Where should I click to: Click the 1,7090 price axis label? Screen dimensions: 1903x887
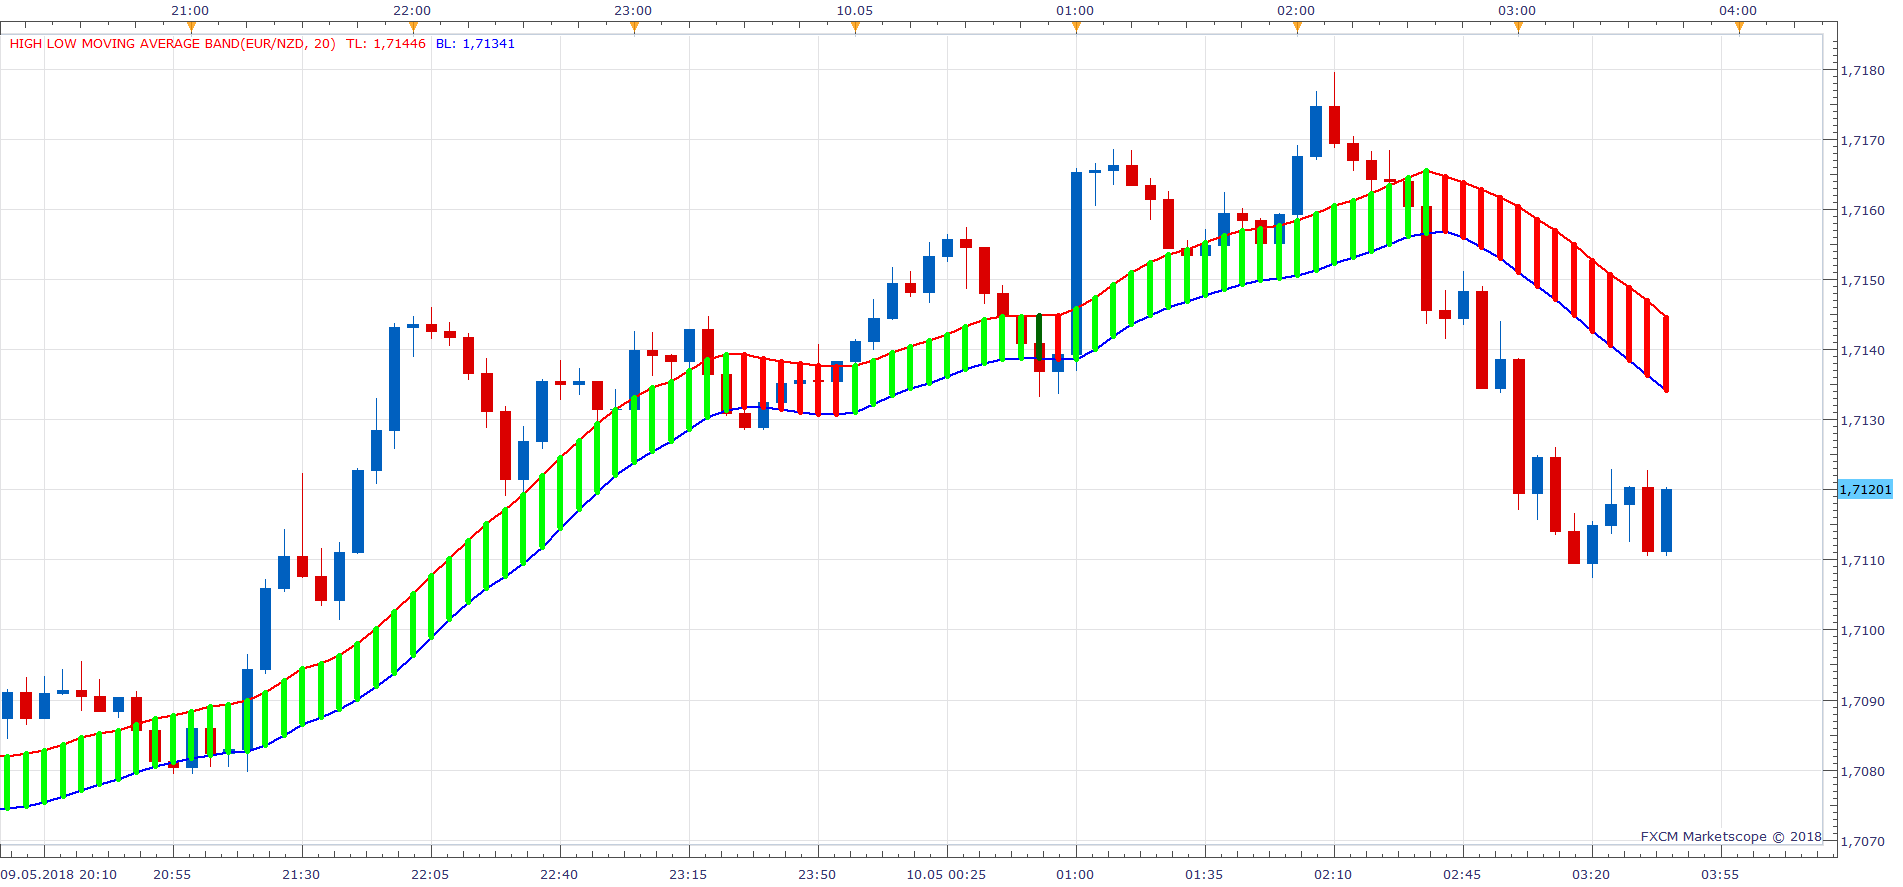[x=1863, y=702]
